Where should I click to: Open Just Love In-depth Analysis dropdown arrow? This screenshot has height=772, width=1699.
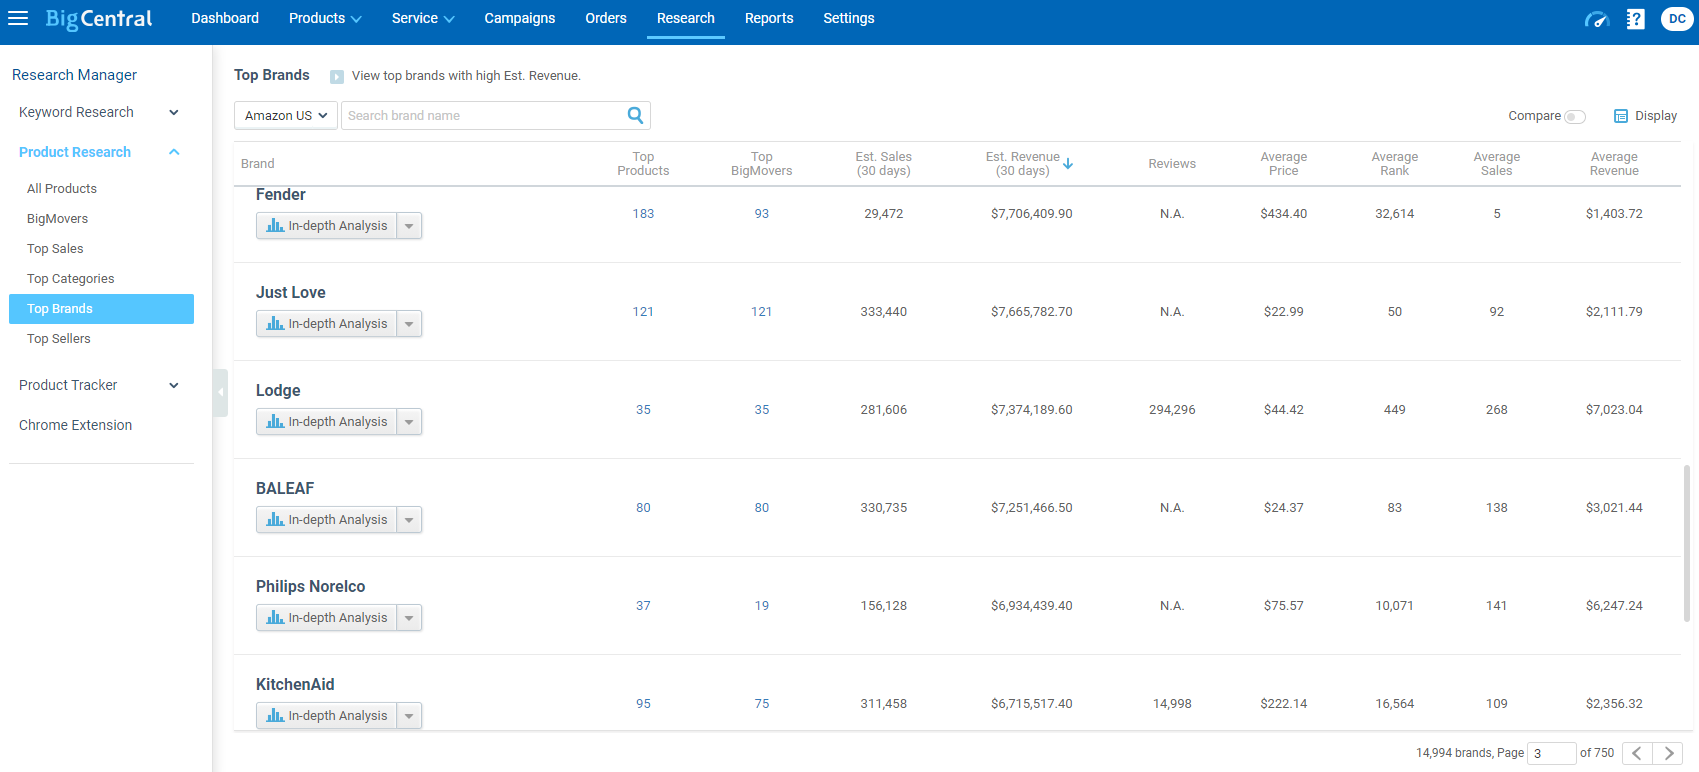[409, 324]
